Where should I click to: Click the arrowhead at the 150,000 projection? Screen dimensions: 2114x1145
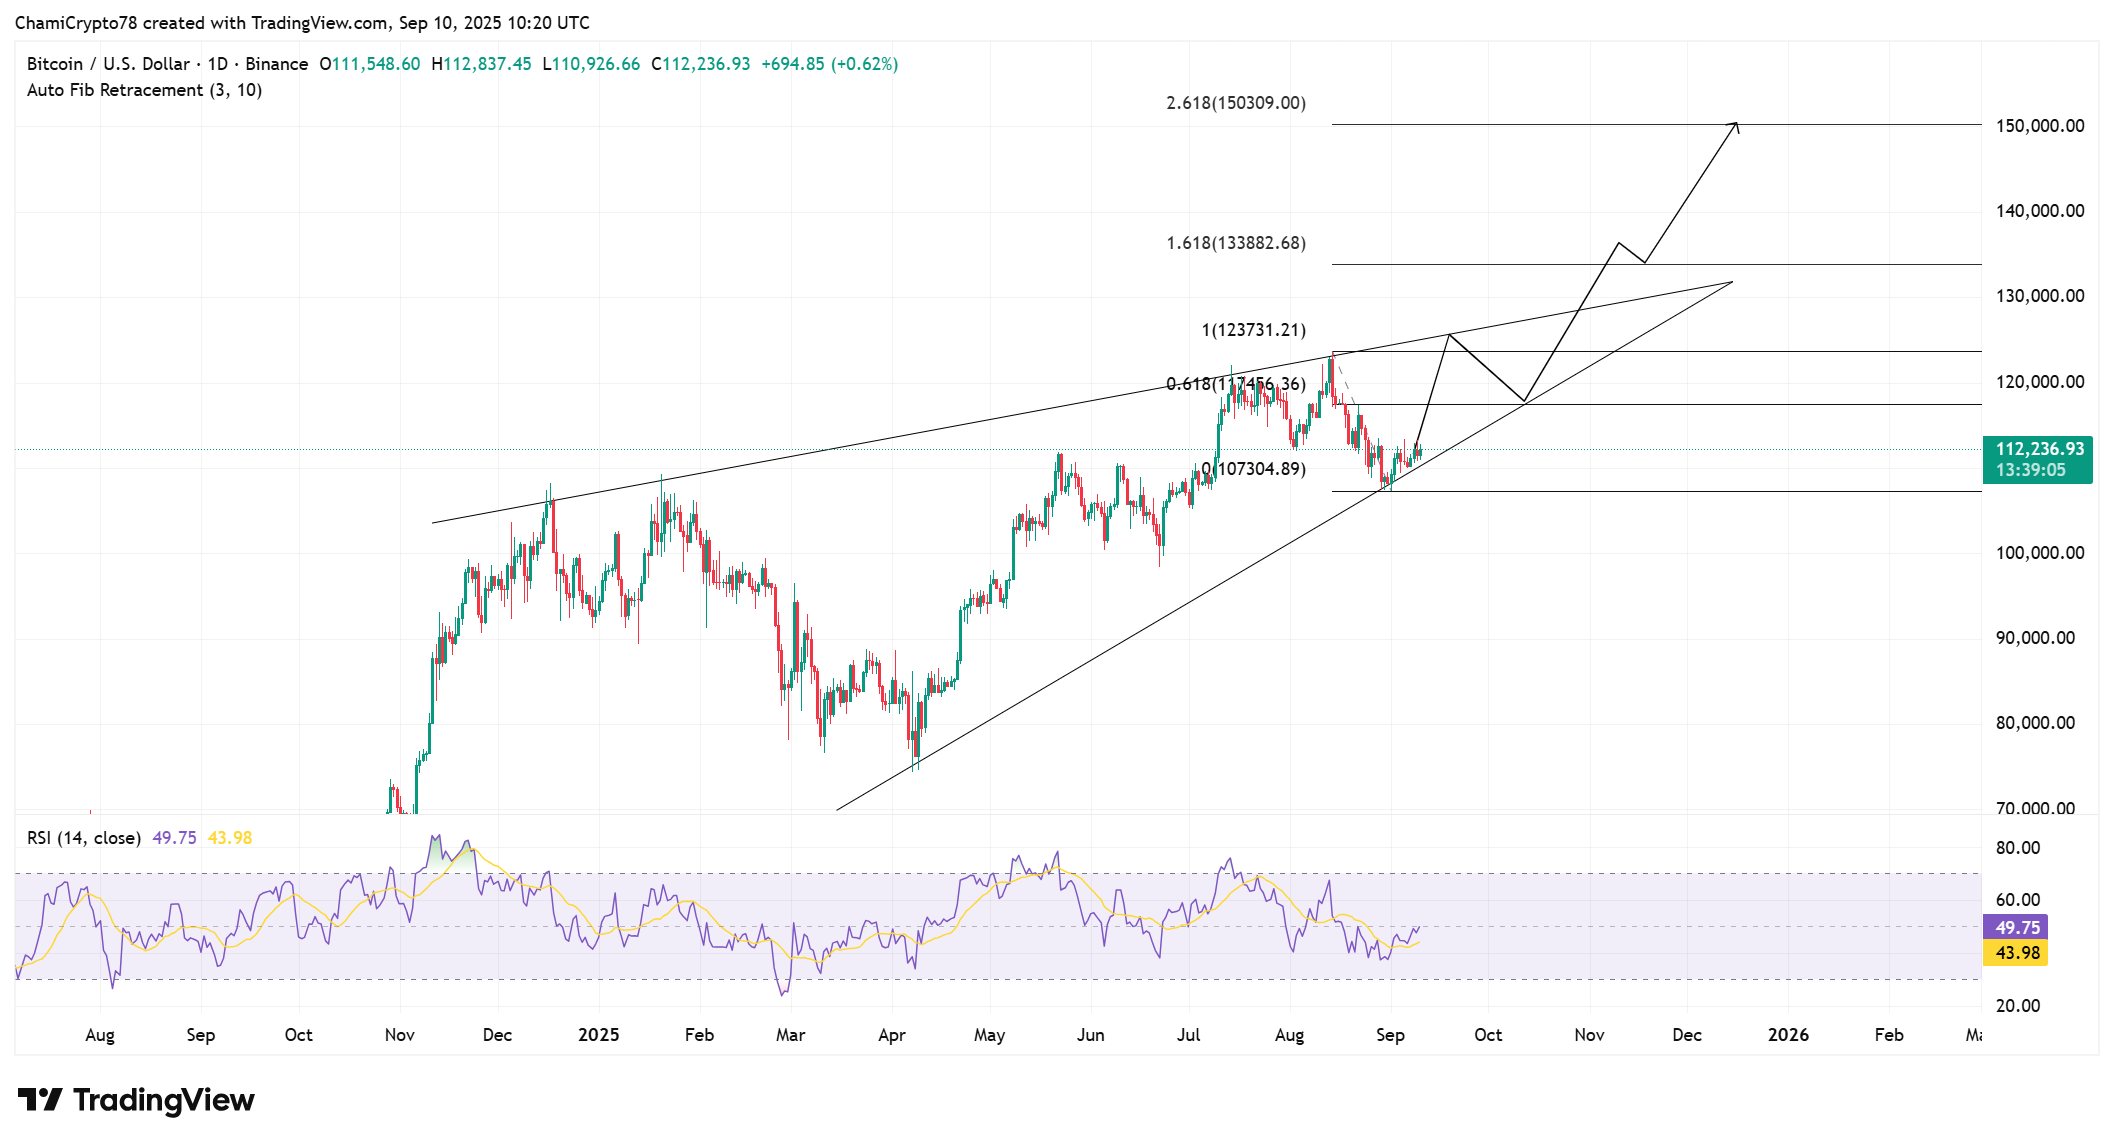tap(1736, 124)
